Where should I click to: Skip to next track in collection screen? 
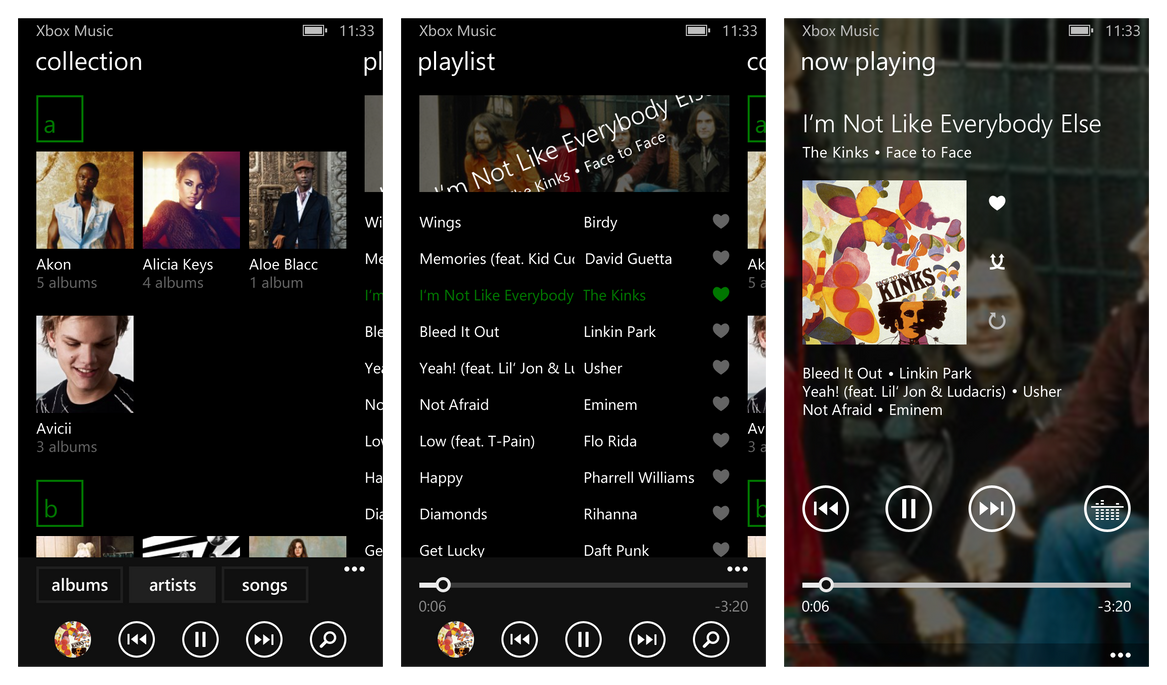tap(264, 640)
